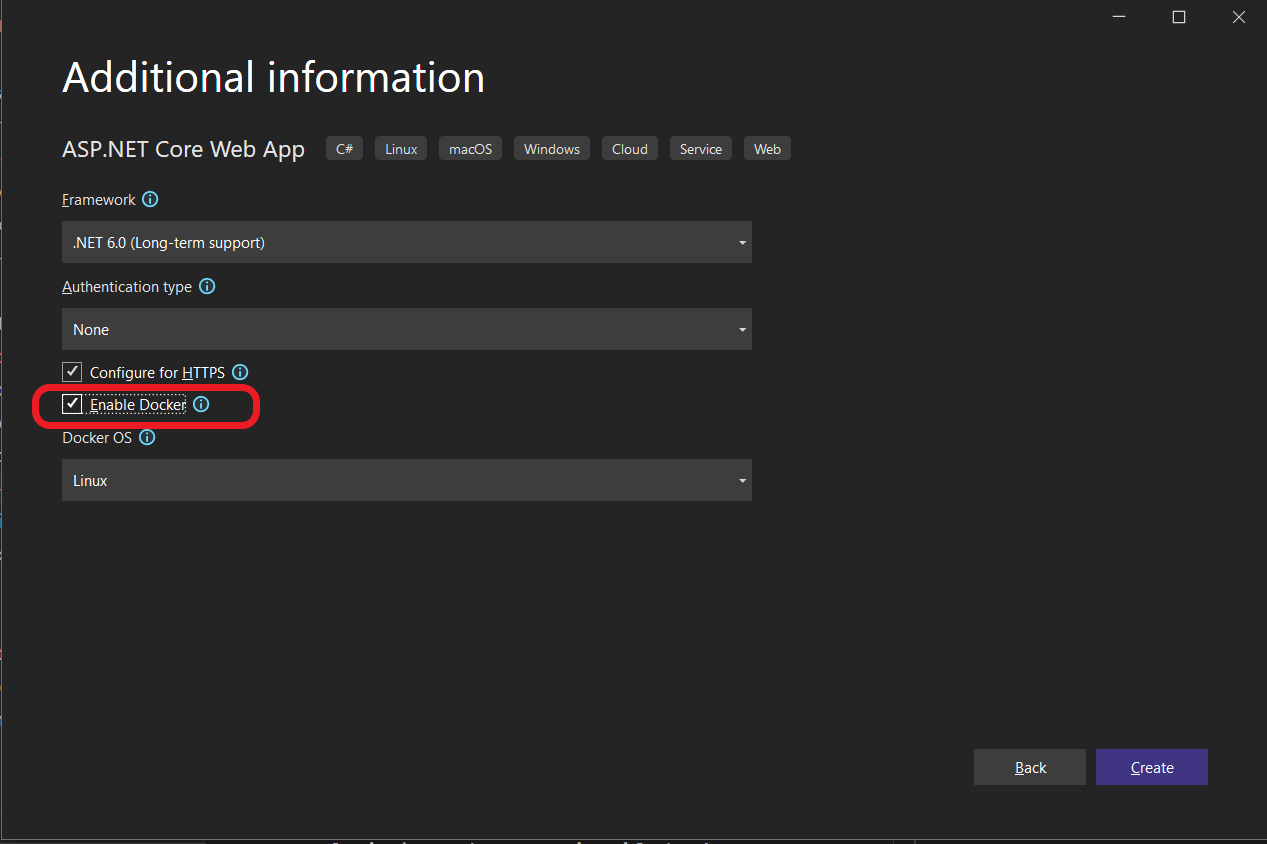
Task: Open the Framework dropdown showing .NET 6.0
Action: (406, 242)
